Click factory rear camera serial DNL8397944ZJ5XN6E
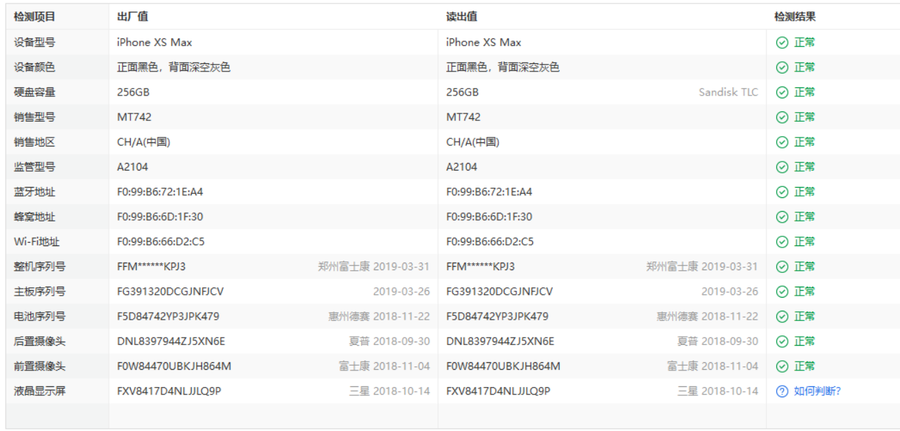The image size is (900, 431). click(x=171, y=341)
